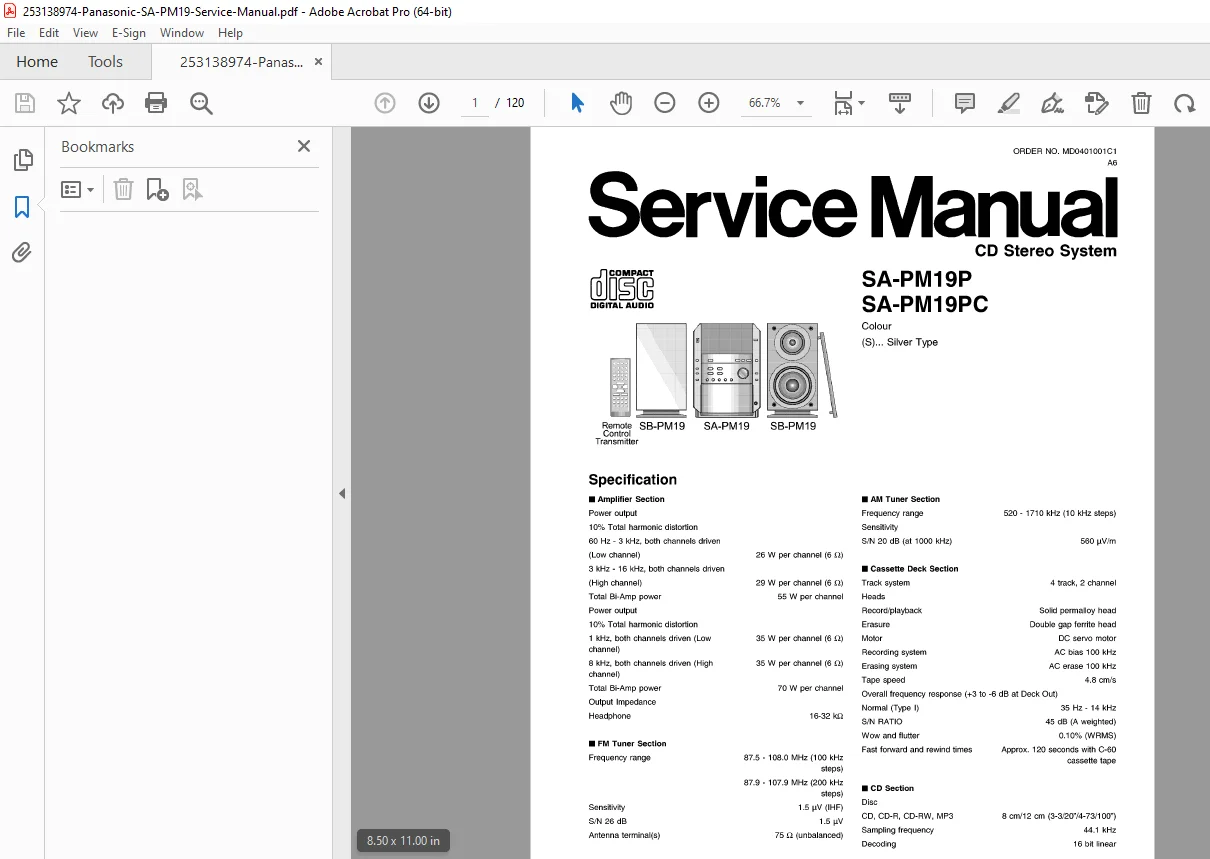
Task: Click the page size 8.50 x 11.00 in label
Action: tap(403, 840)
